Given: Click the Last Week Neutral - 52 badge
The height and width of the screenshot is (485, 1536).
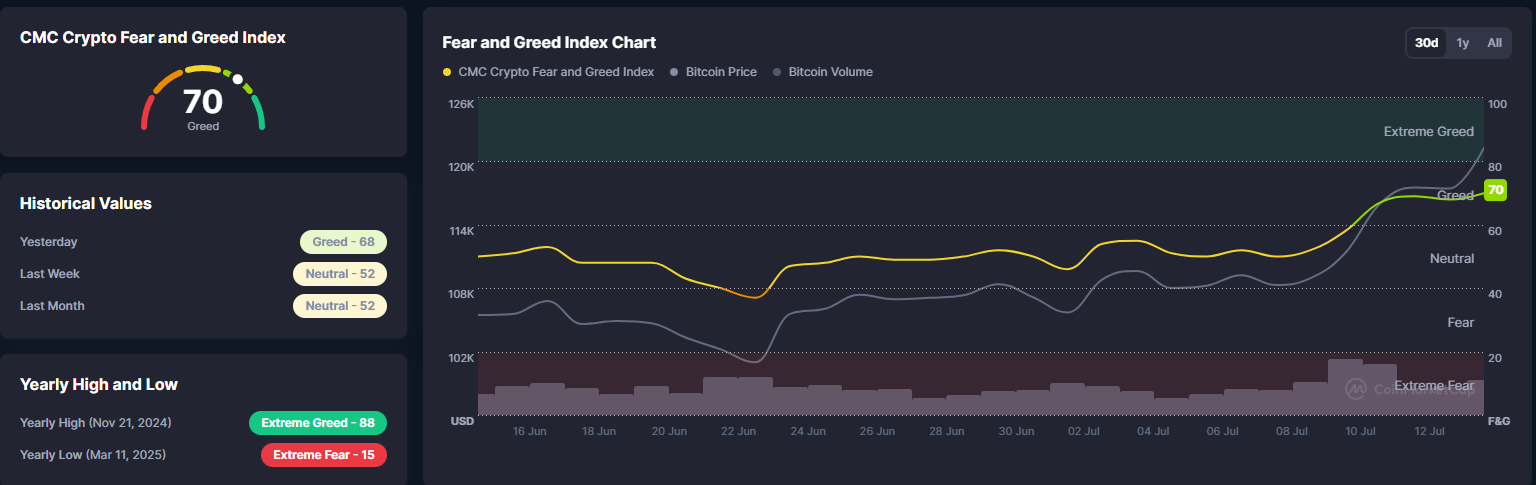Looking at the screenshot, I should [340, 274].
